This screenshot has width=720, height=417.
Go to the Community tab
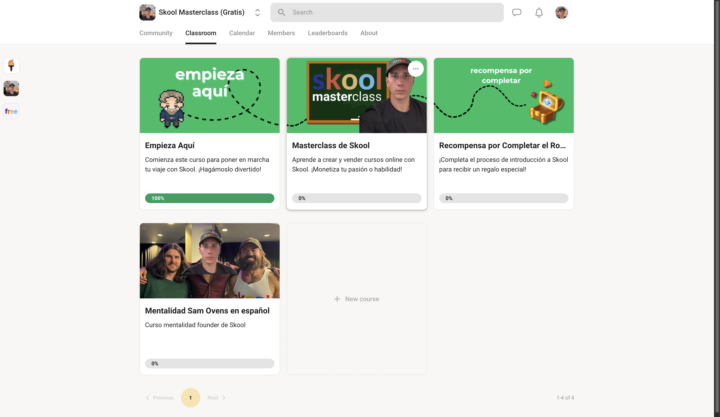click(x=156, y=33)
